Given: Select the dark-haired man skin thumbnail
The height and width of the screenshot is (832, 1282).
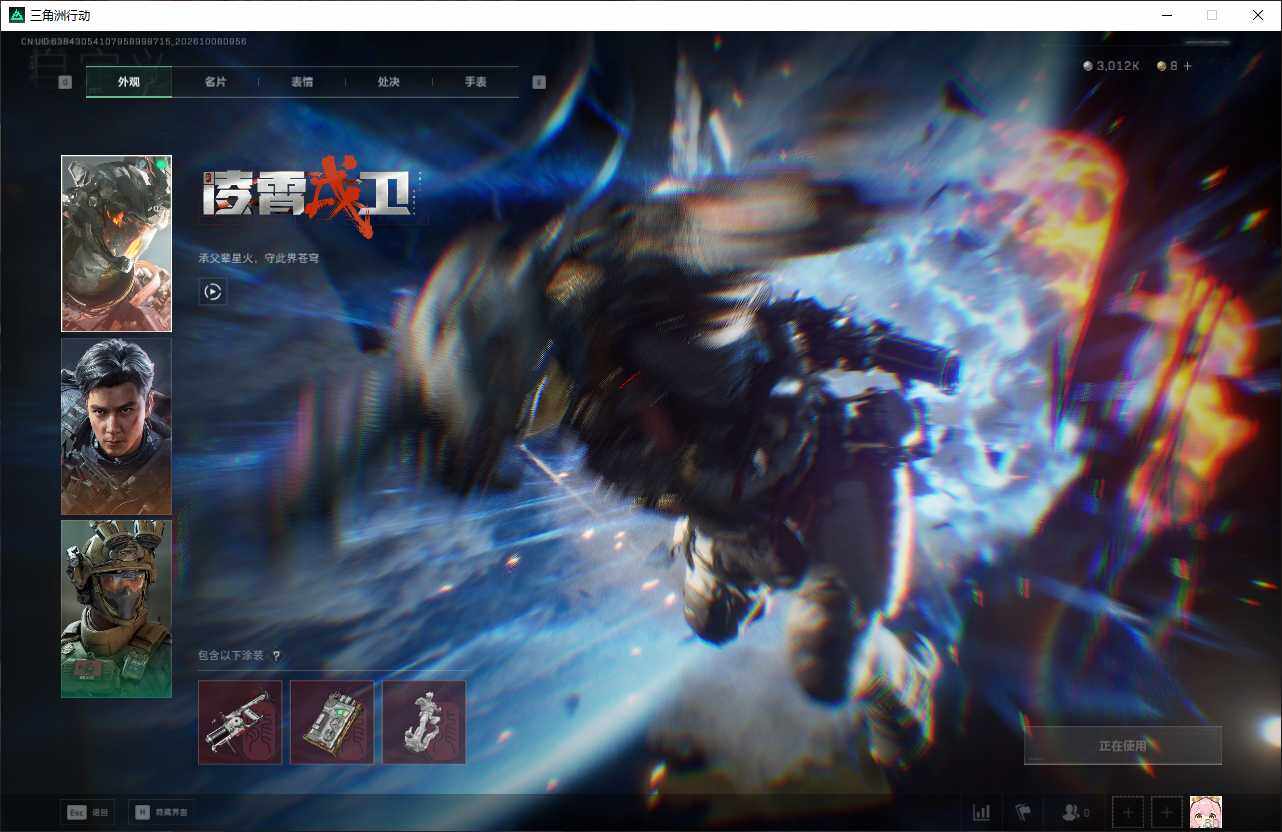Looking at the screenshot, I should pyautogui.click(x=116, y=426).
